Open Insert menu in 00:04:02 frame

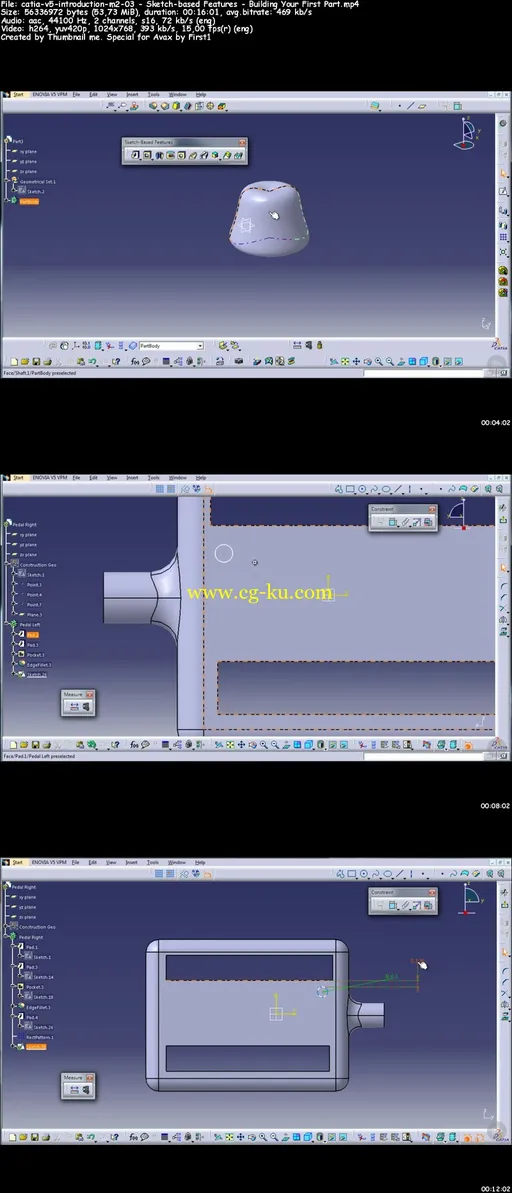click(132, 94)
